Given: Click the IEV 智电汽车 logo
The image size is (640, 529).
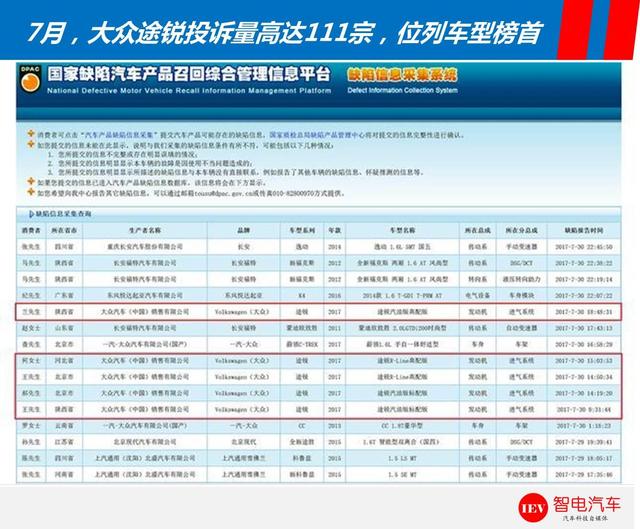Looking at the screenshot, I should point(570,508).
